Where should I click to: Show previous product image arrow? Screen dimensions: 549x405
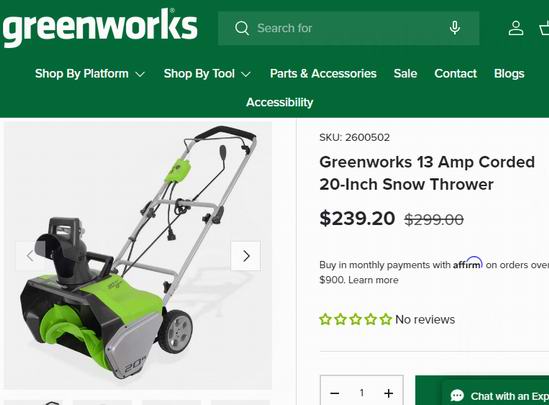click(x=30, y=256)
